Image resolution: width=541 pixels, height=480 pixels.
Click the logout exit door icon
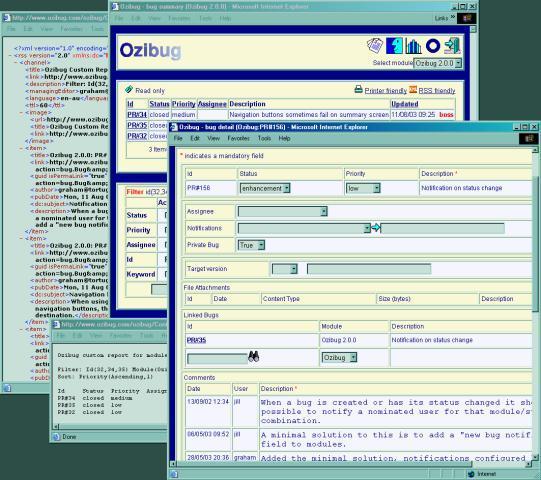(452, 46)
